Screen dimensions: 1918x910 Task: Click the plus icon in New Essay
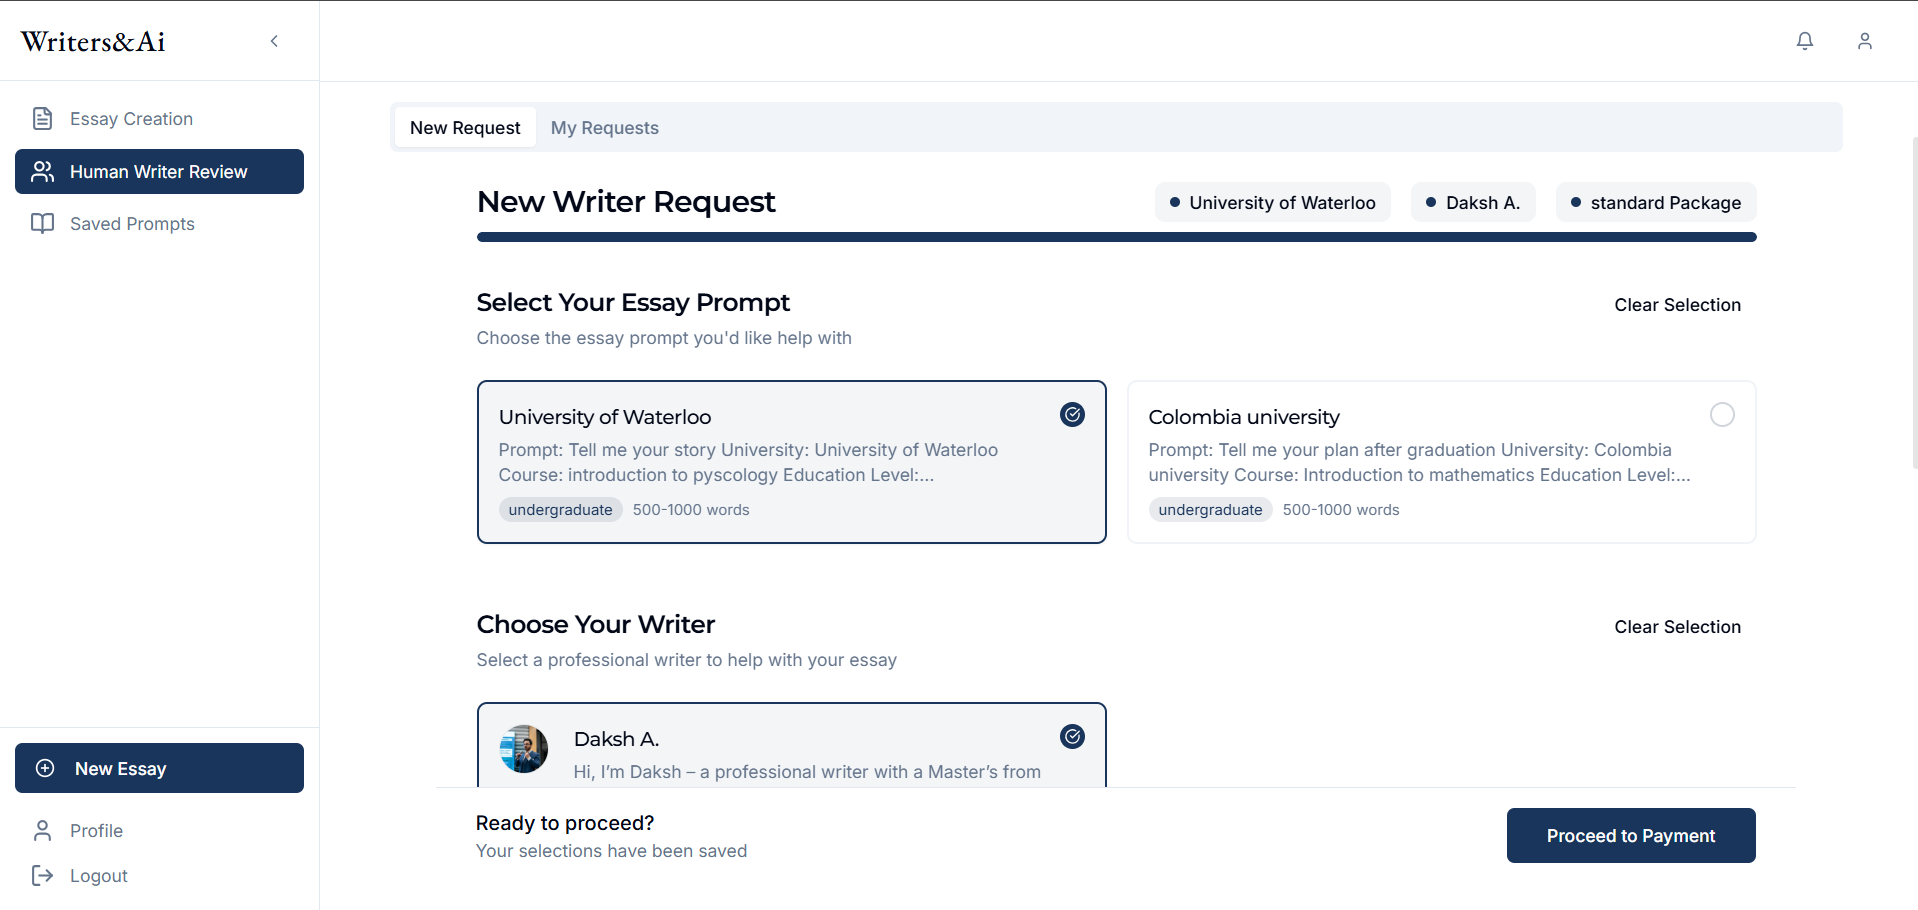tap(45, 768)
